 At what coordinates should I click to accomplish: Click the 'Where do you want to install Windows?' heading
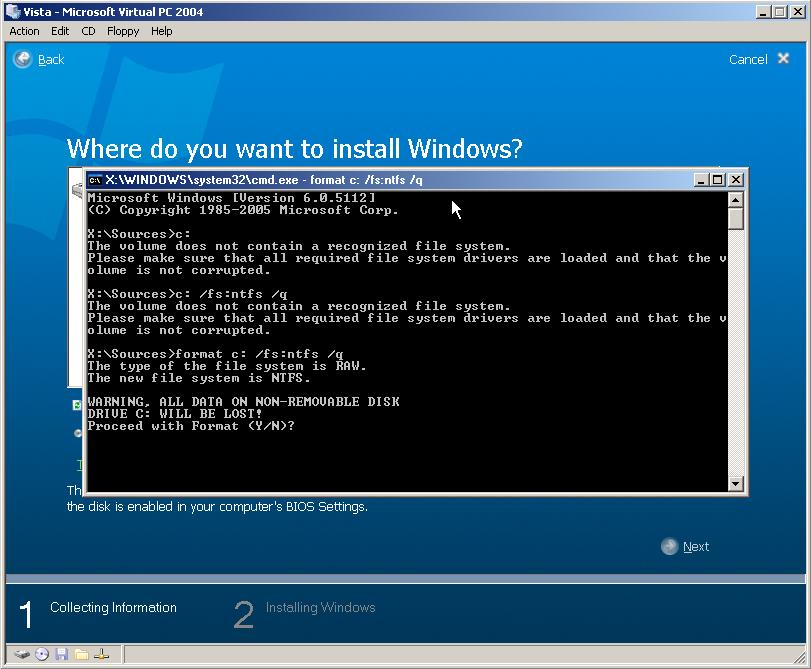(x=295, y=149)
